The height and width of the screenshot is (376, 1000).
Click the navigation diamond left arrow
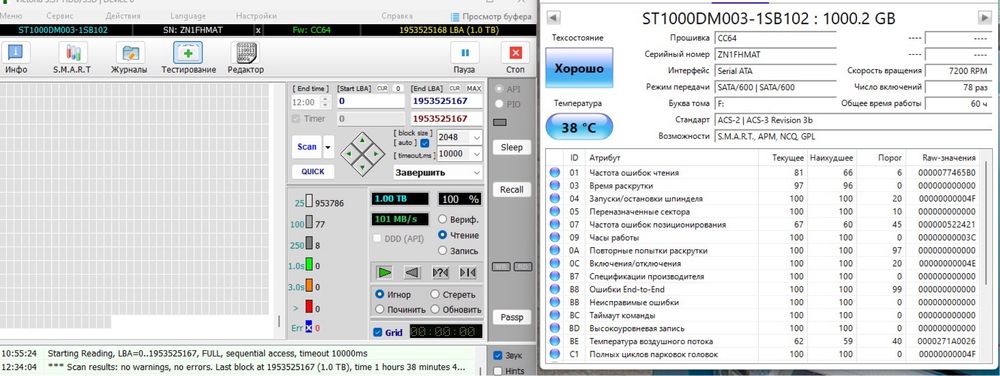(x=348, y=153)
